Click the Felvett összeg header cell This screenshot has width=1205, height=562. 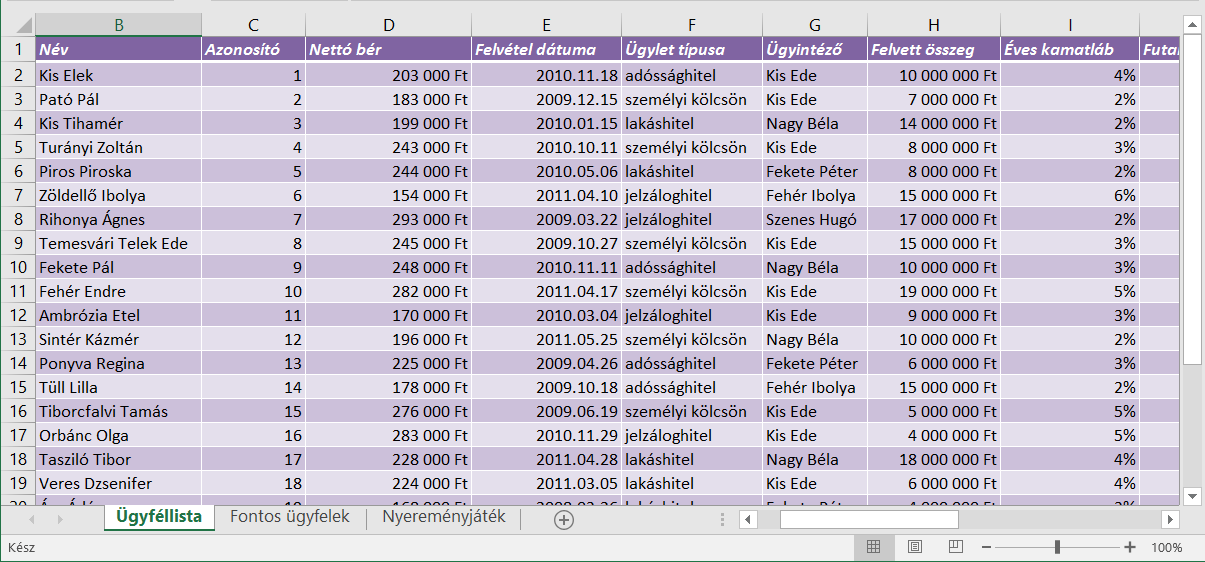[933, 49]
